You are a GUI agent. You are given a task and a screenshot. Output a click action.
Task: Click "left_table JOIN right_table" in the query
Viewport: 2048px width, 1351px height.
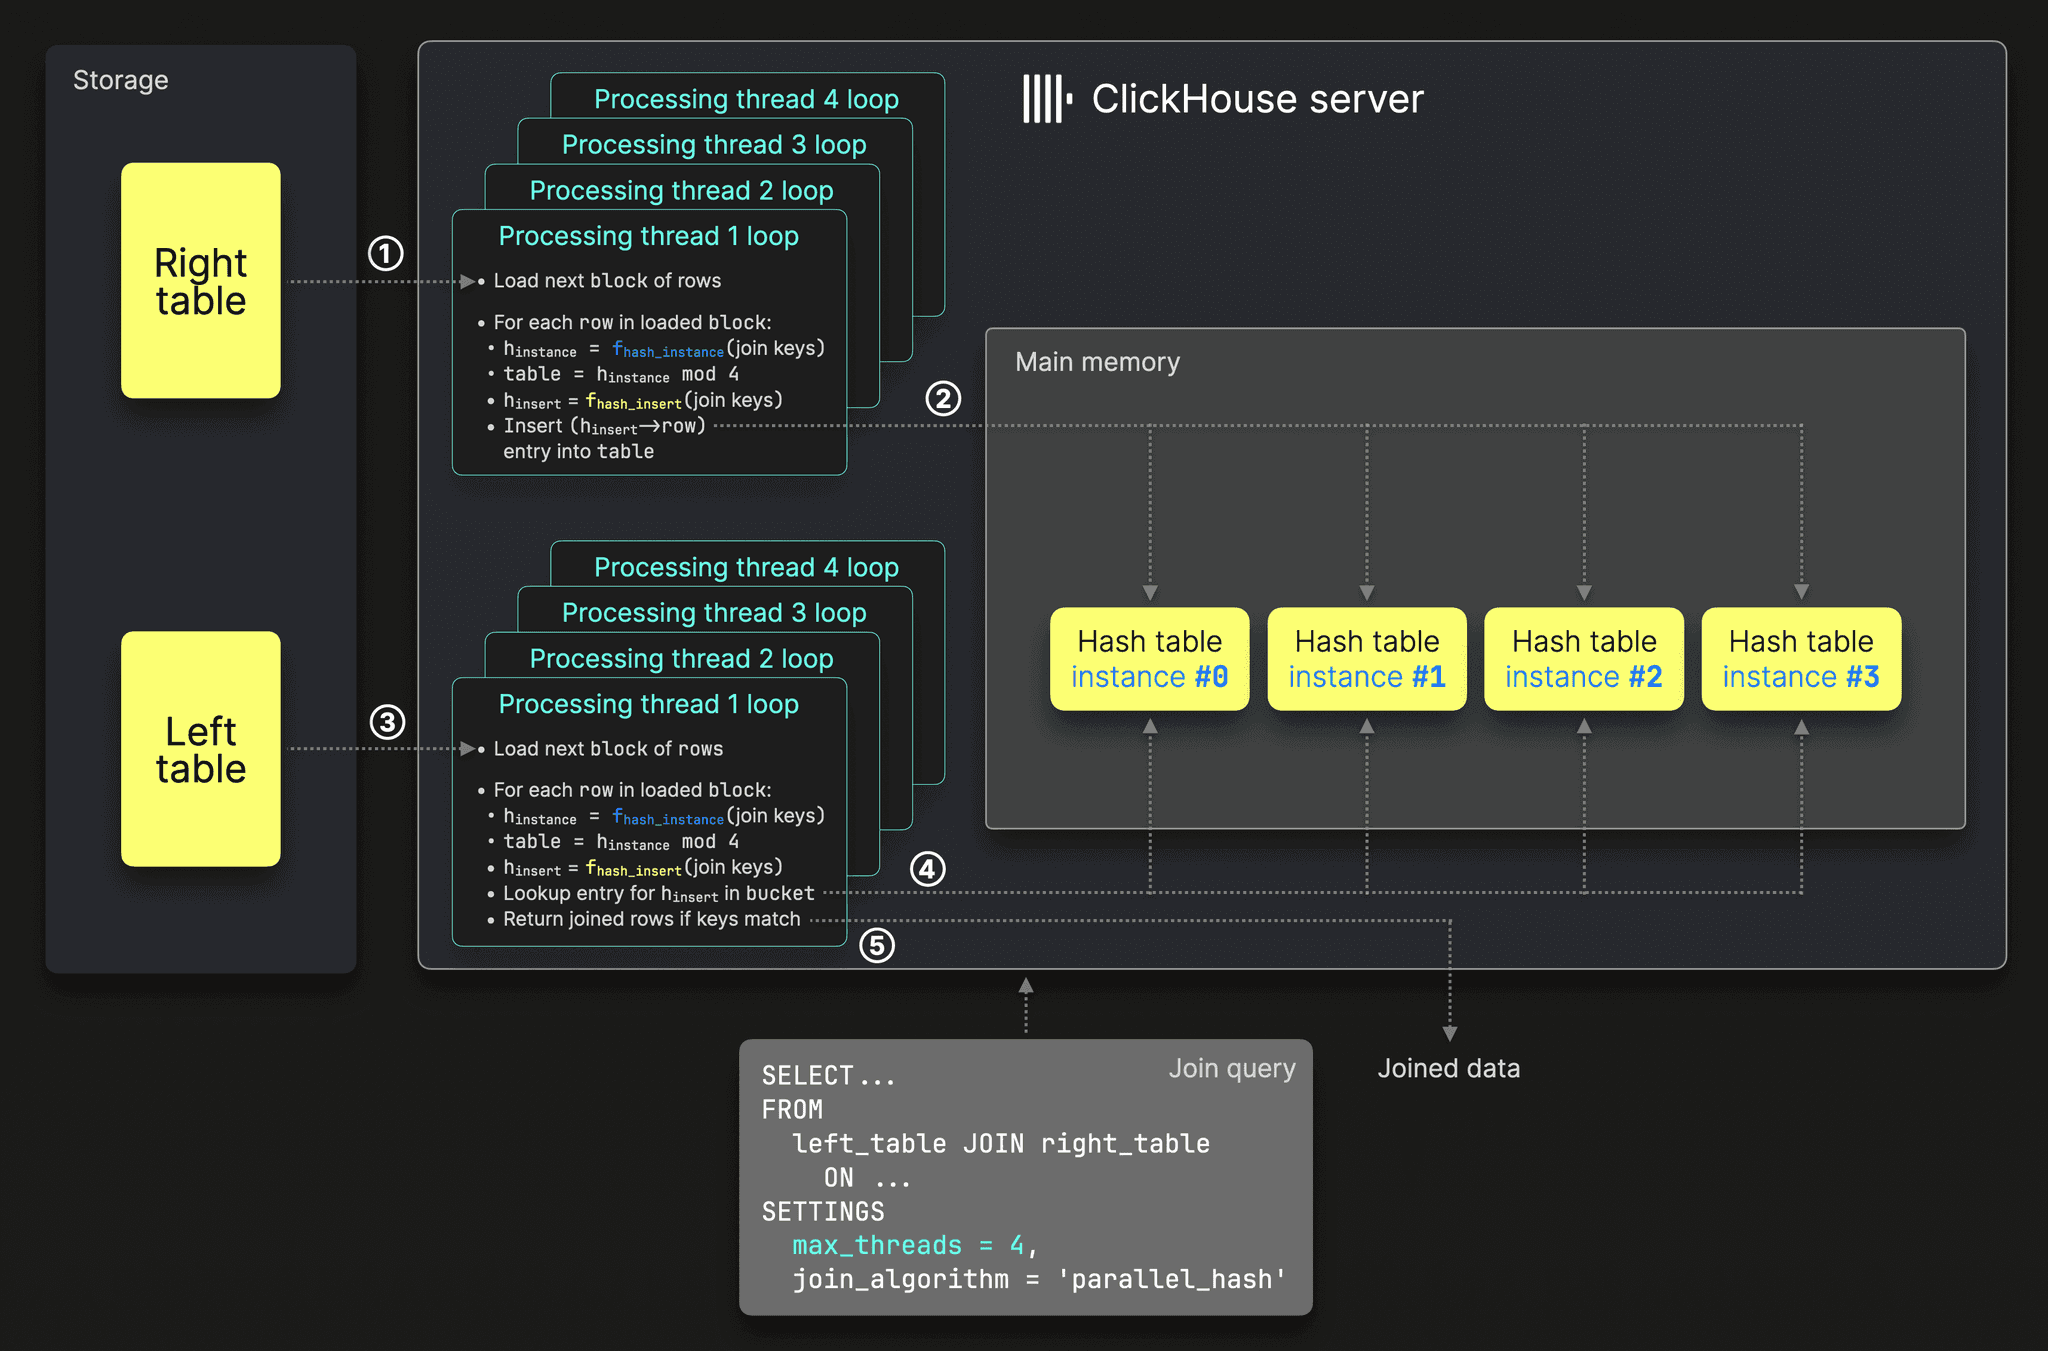point(1001,1144)
